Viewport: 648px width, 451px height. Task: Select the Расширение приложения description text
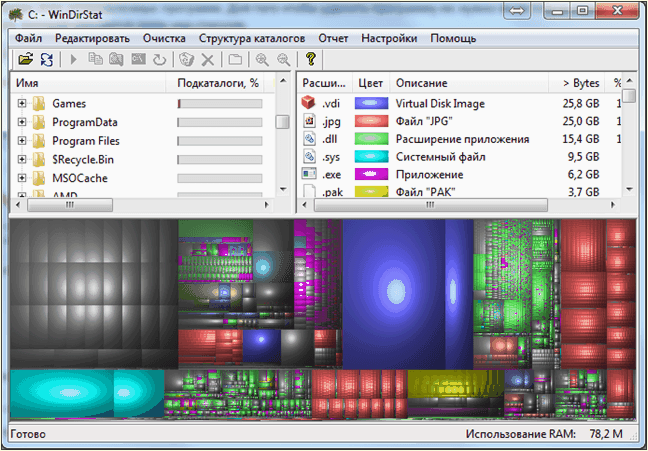click(462, 139)
